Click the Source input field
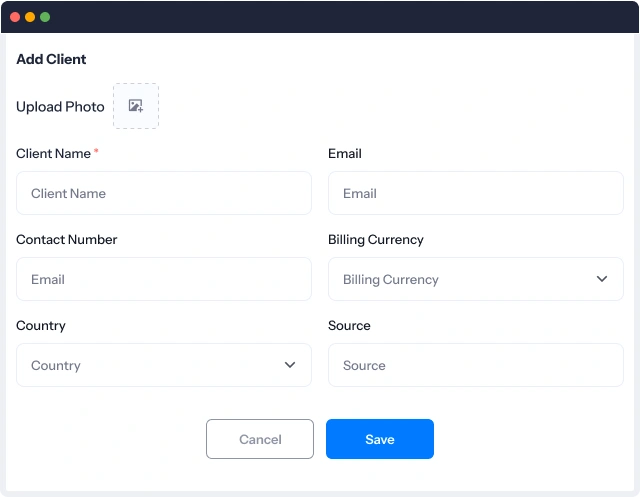Viewport: 640px width, 497px height. tap(476, 365)
